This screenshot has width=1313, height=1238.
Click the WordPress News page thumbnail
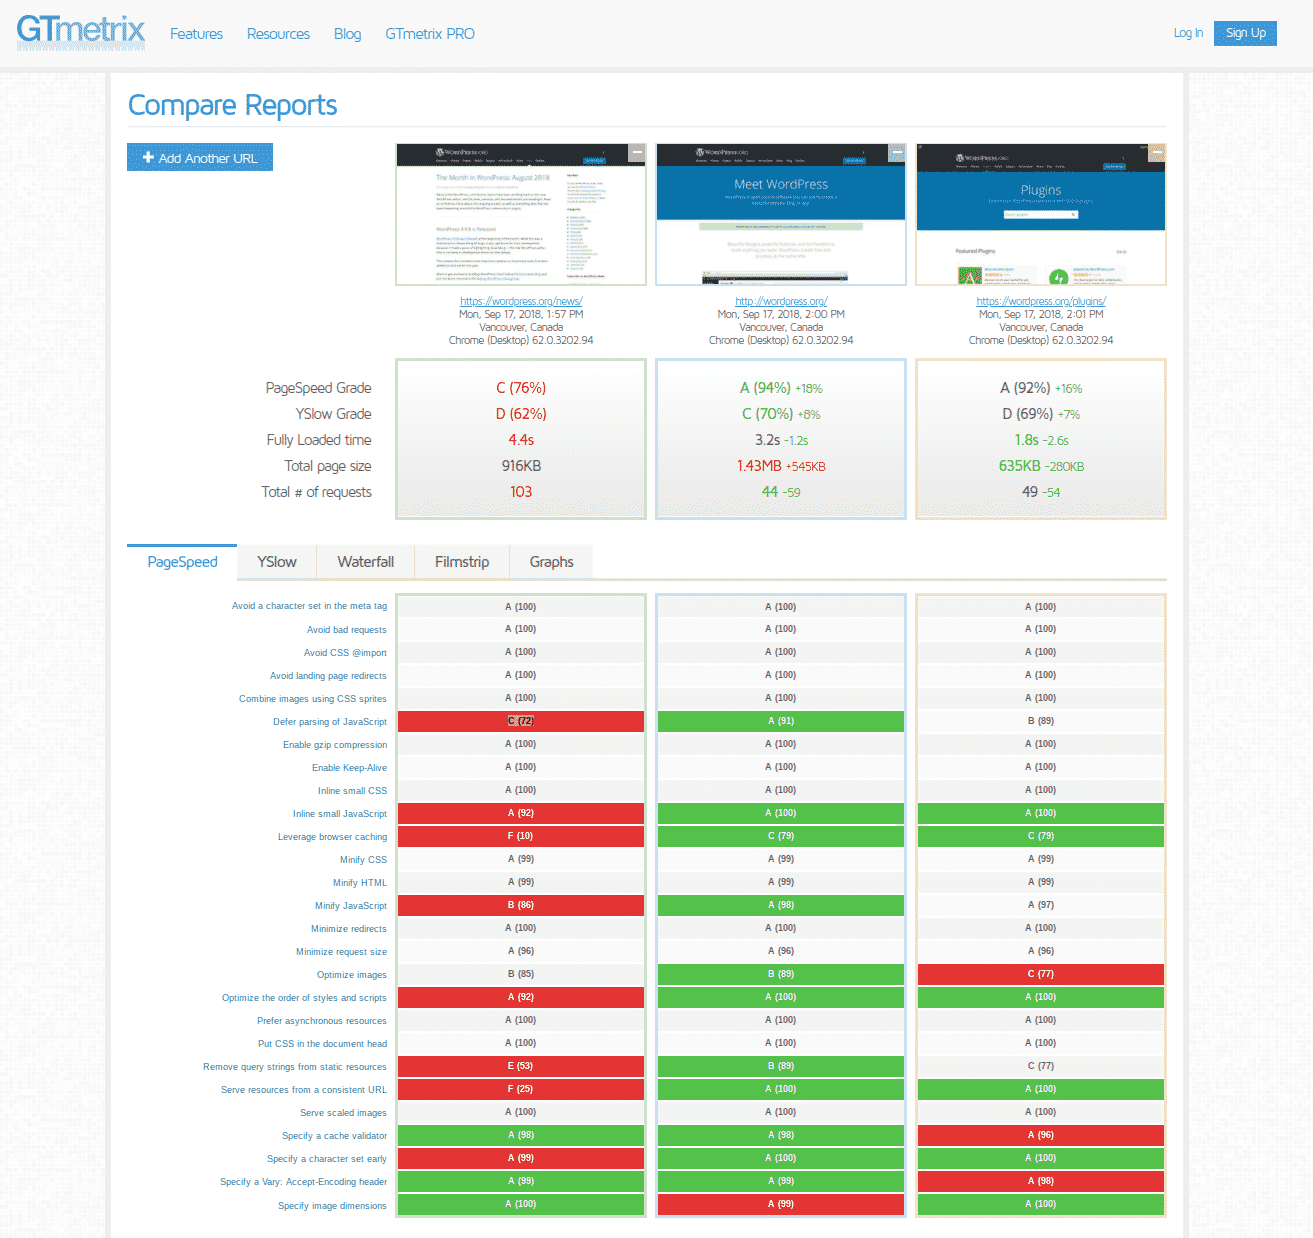pos(521,214)
